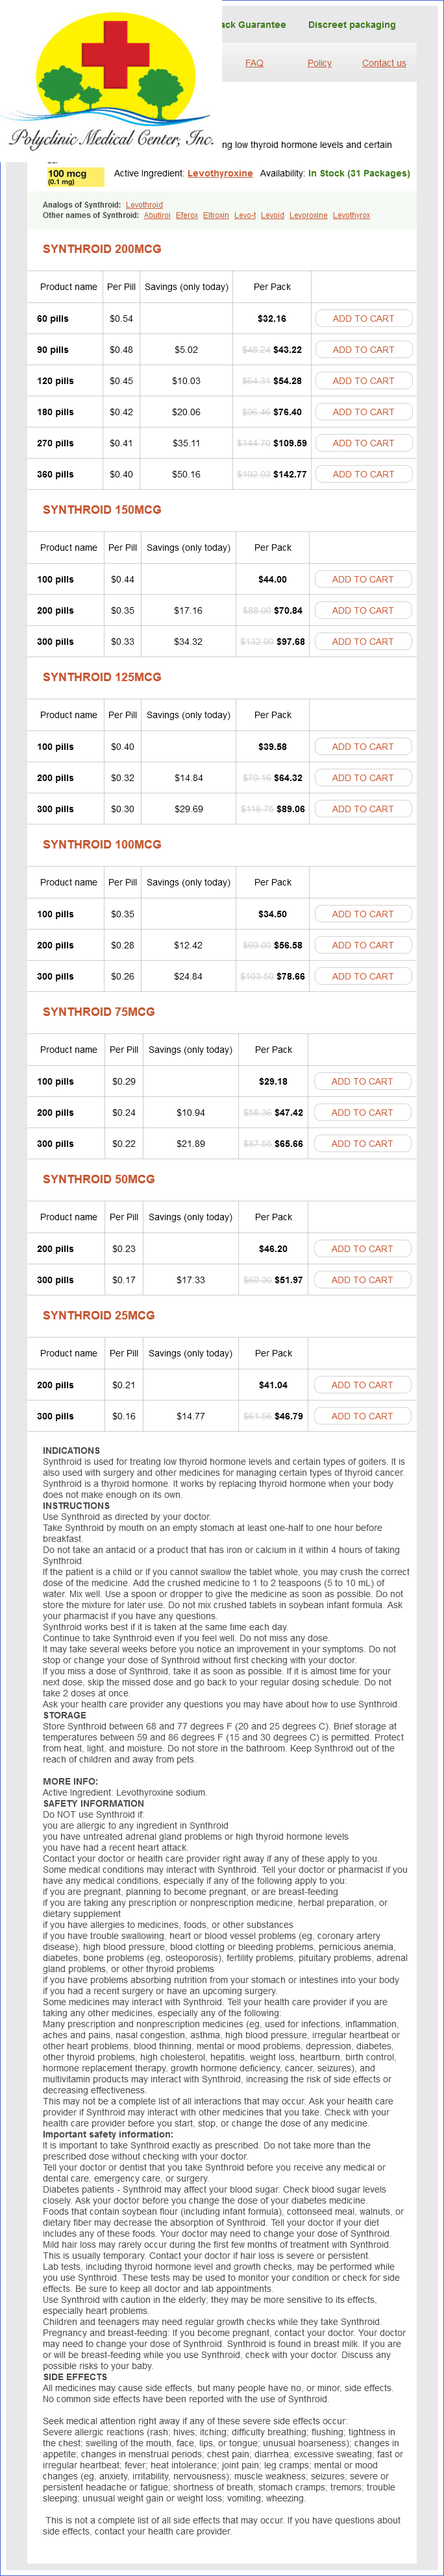Image resolution: width=444 pixels, height=2576 pixels.
Task: Add 300 pills Synthroid 125mcg to cart
Action: (363, 808)
